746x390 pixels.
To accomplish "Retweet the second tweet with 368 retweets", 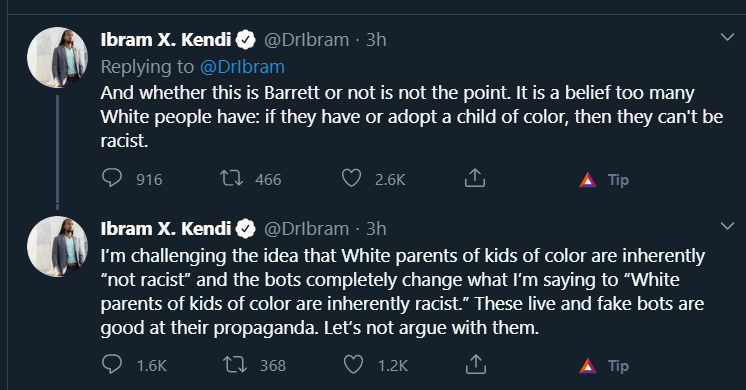I will pos(235,364).
